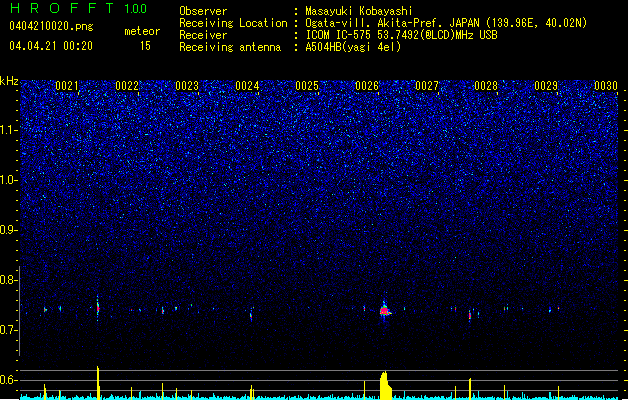Select the filename 0404210020.png
The height and width of the screenshot is (400, 629).
(51, 27)
